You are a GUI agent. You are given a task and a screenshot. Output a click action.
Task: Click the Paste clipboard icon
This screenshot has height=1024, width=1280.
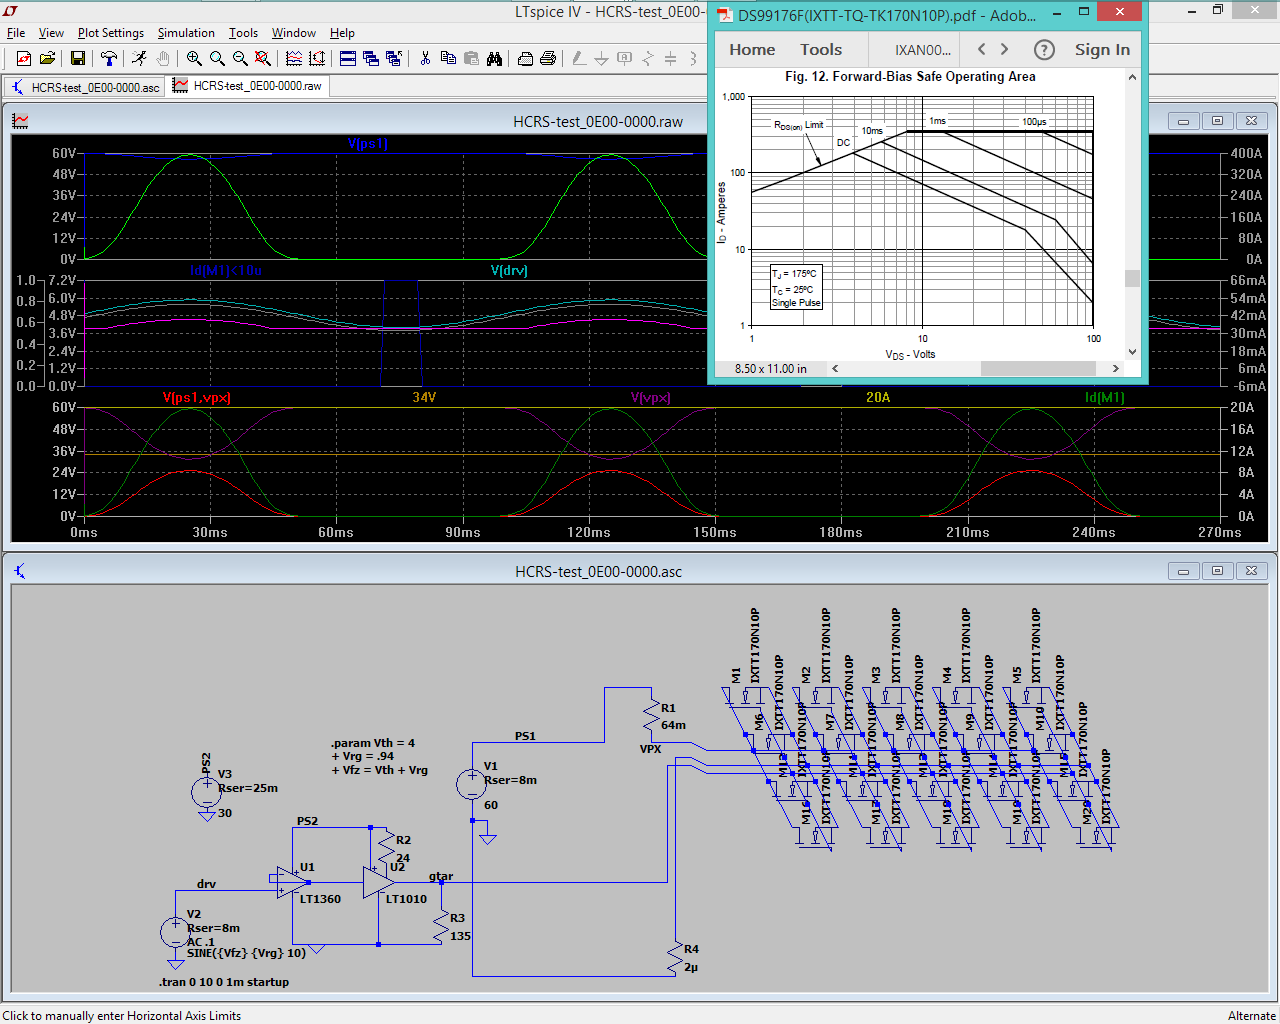click(x=471, y=59)
